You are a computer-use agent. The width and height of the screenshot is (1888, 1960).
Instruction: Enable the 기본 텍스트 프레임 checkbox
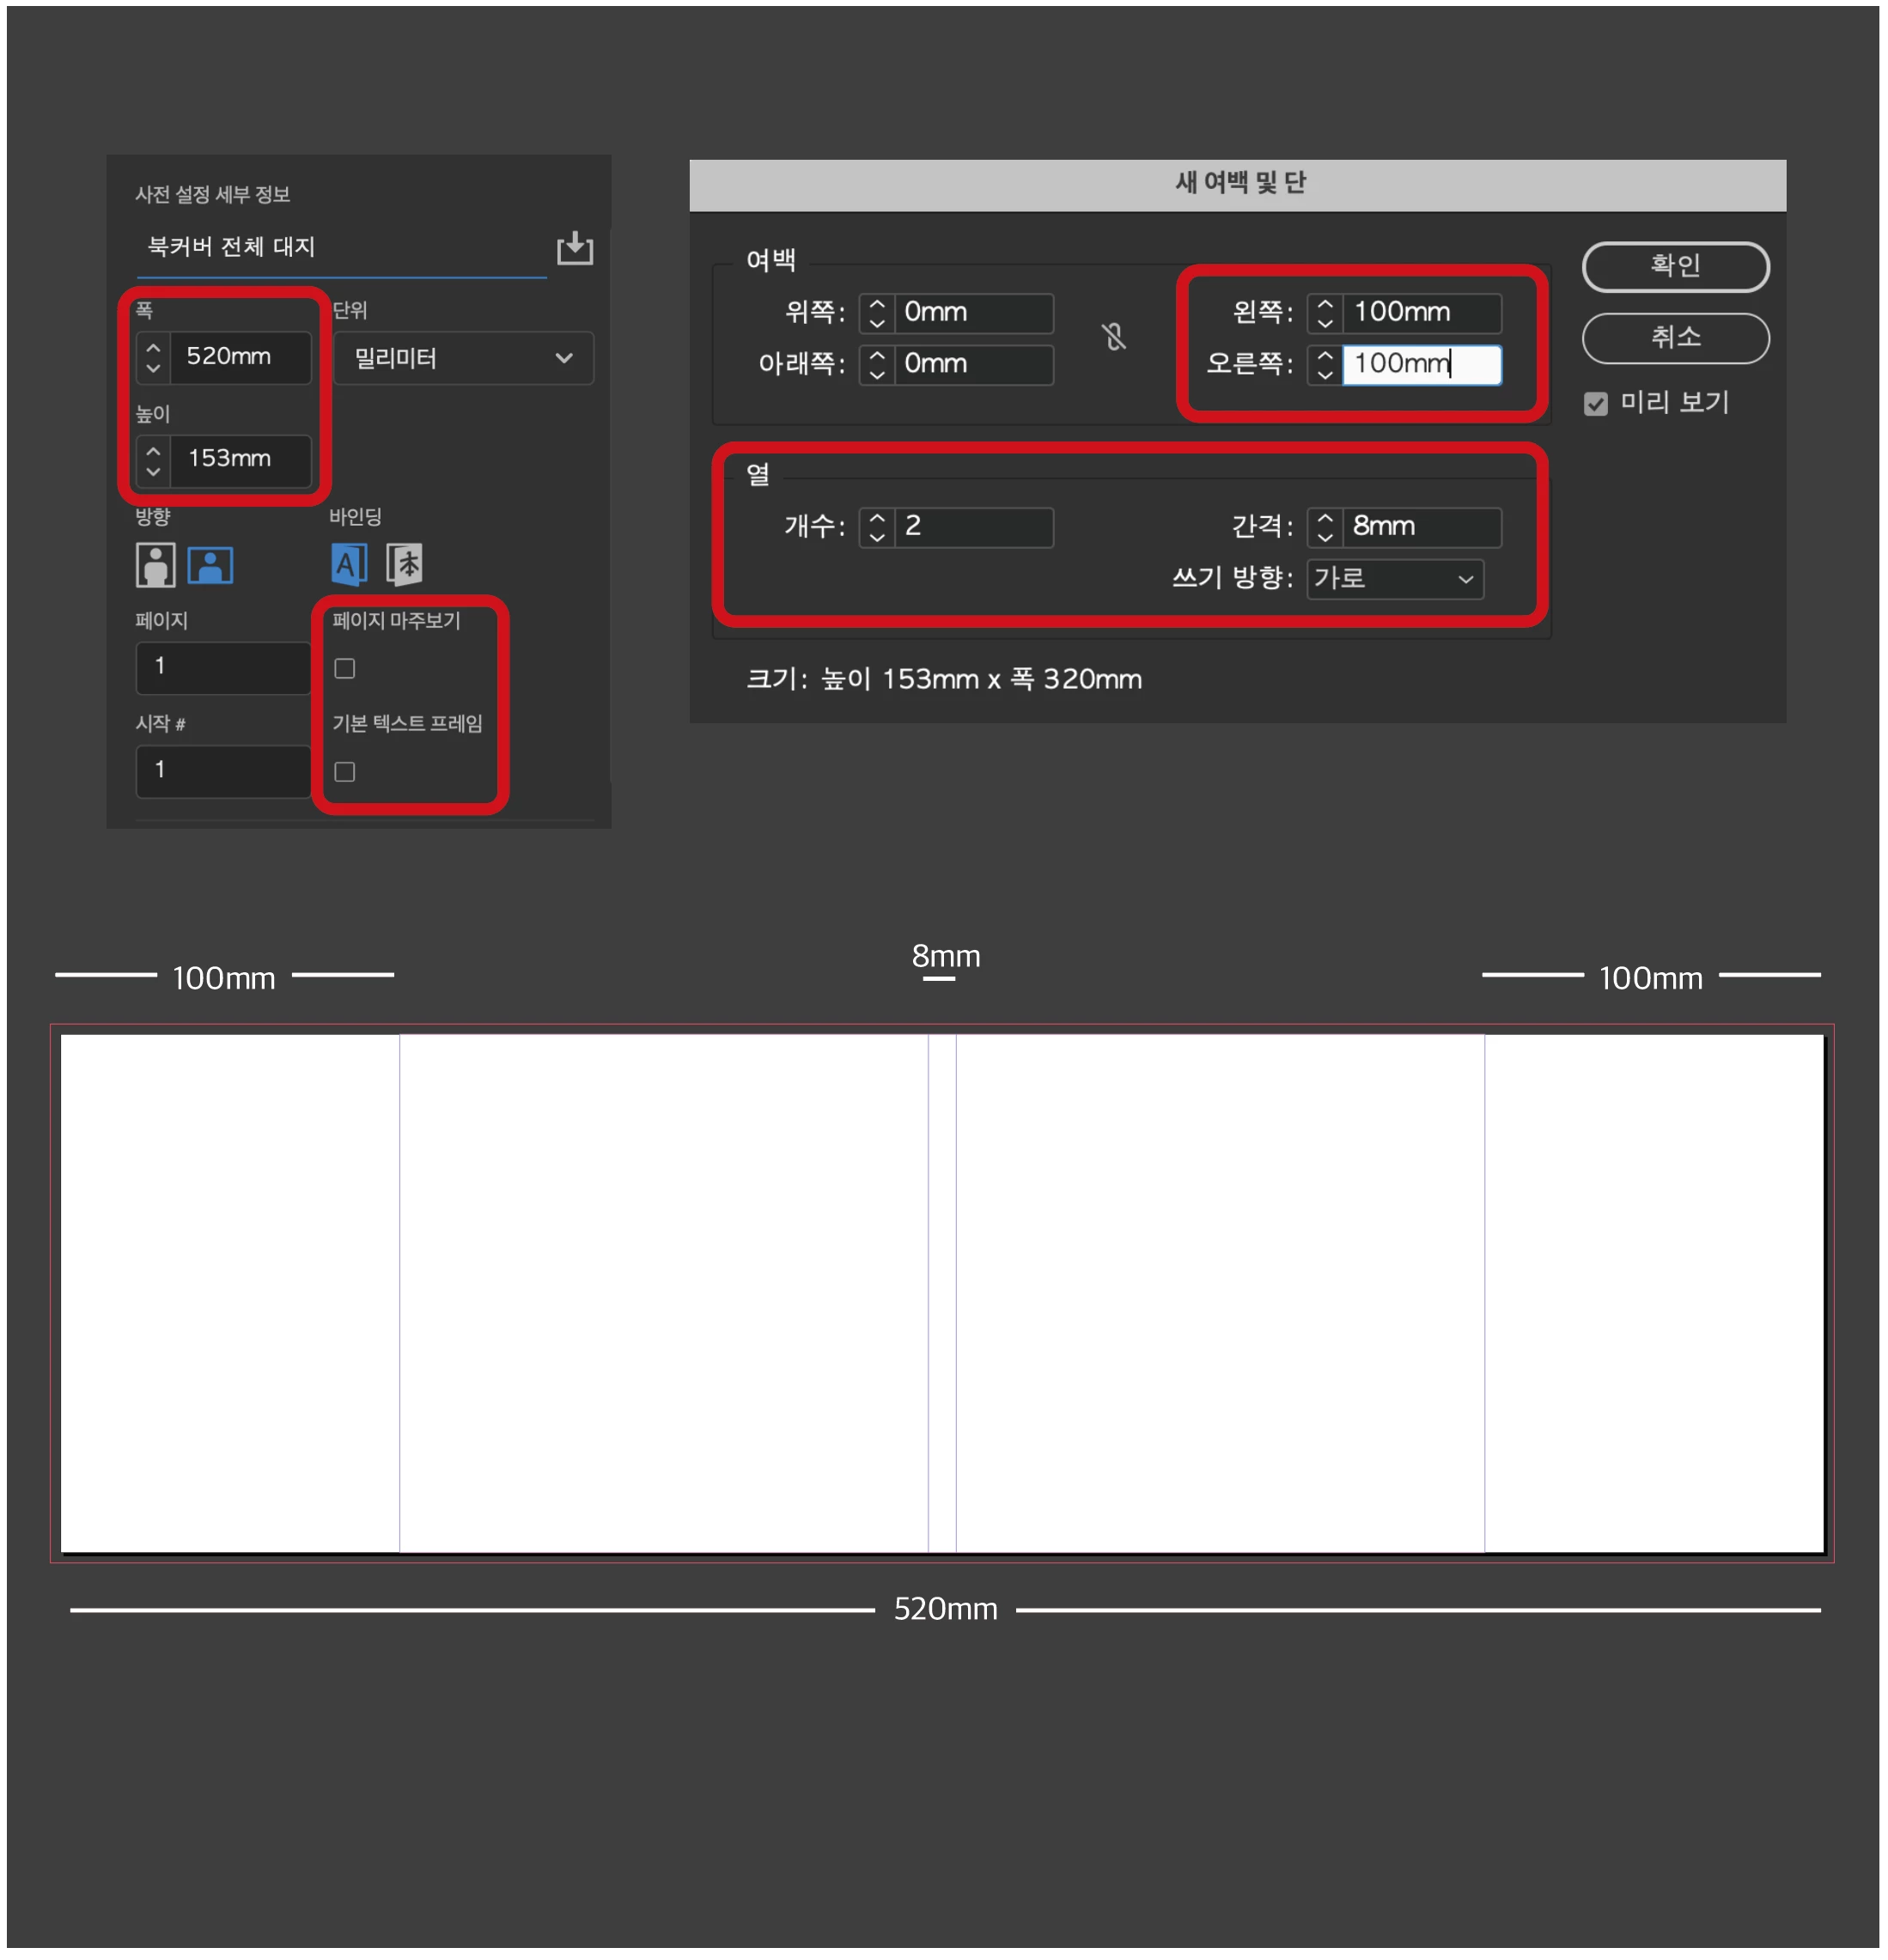[345, 772]
